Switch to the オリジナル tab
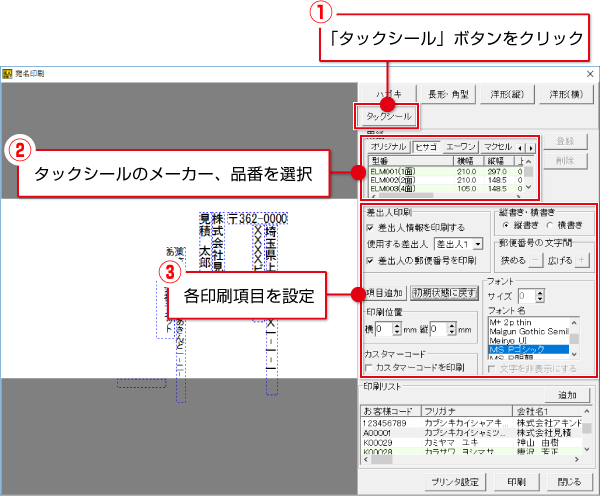The image size is (600, 496). pyautogui.click(x=388, y=147)
